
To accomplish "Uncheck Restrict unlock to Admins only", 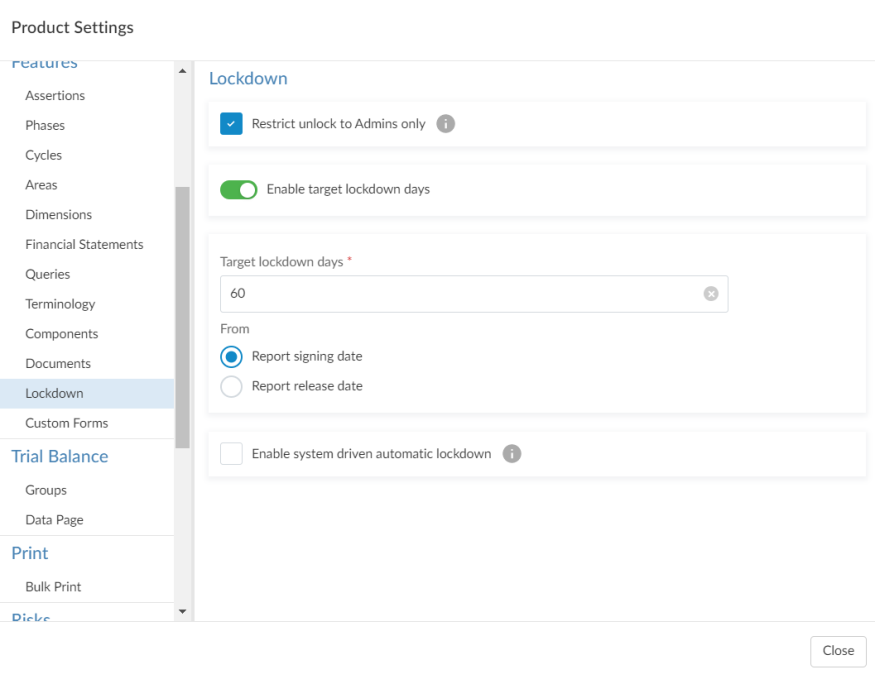I will tap(230, 124).
